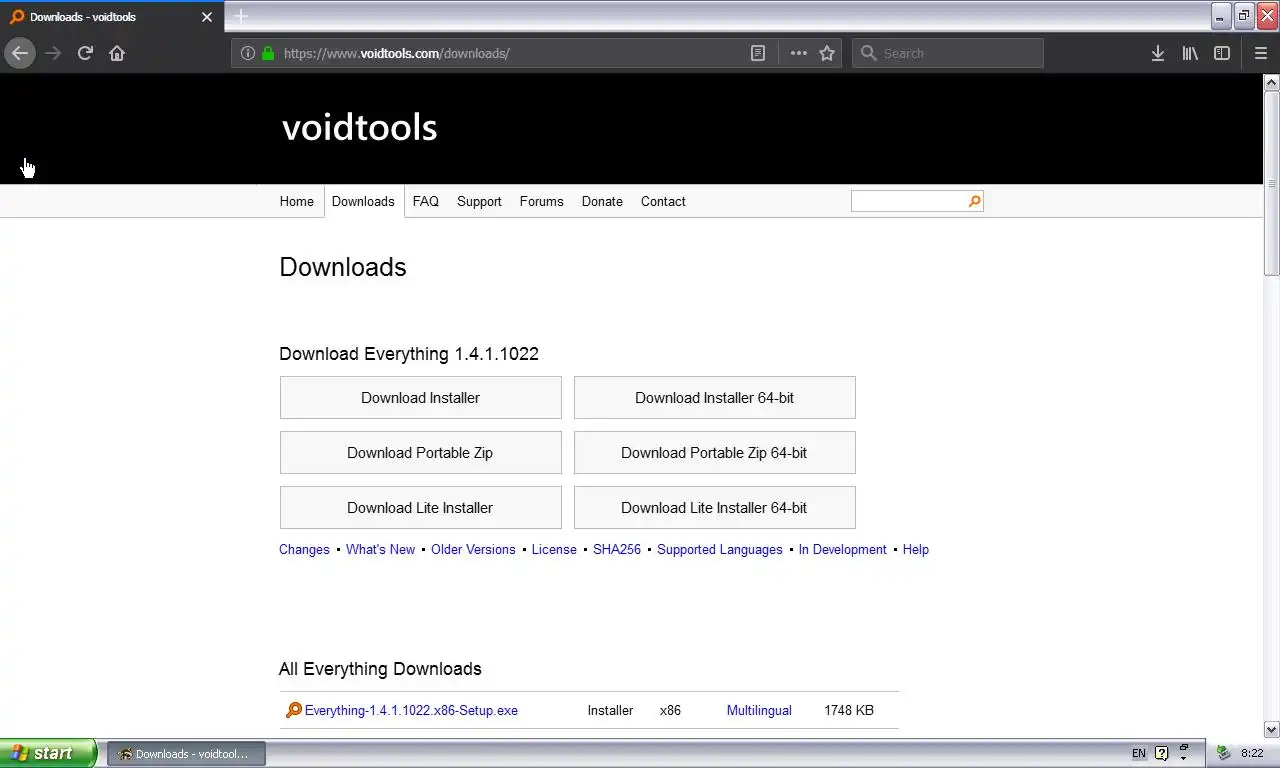Click the scrollbar down arrow
This screenshot has width=1280, height=768.
click(x=1272, y=729)
